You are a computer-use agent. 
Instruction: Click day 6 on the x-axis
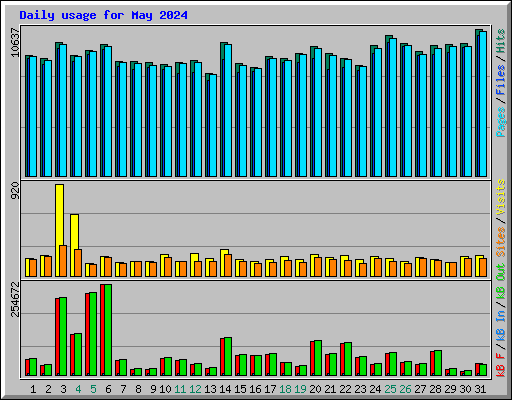point(108,389)
